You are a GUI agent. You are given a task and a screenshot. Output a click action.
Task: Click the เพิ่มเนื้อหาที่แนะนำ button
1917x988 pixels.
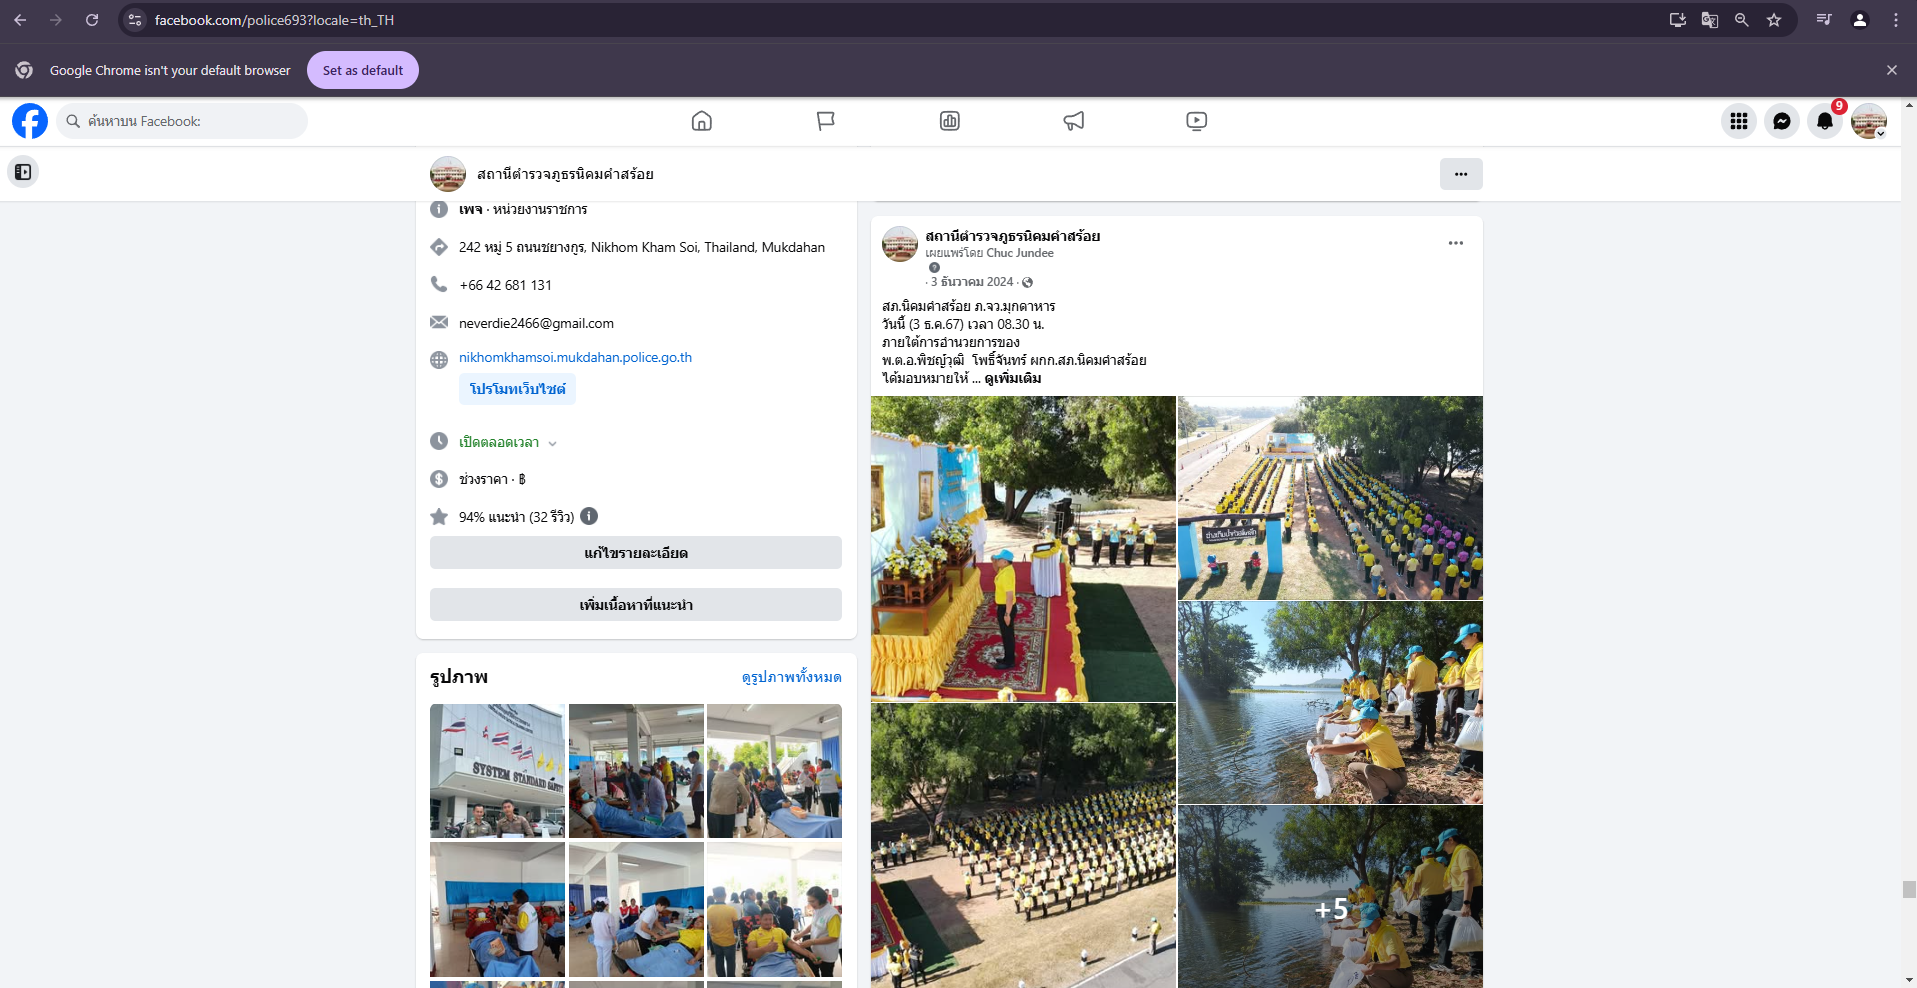coord(635,605)
